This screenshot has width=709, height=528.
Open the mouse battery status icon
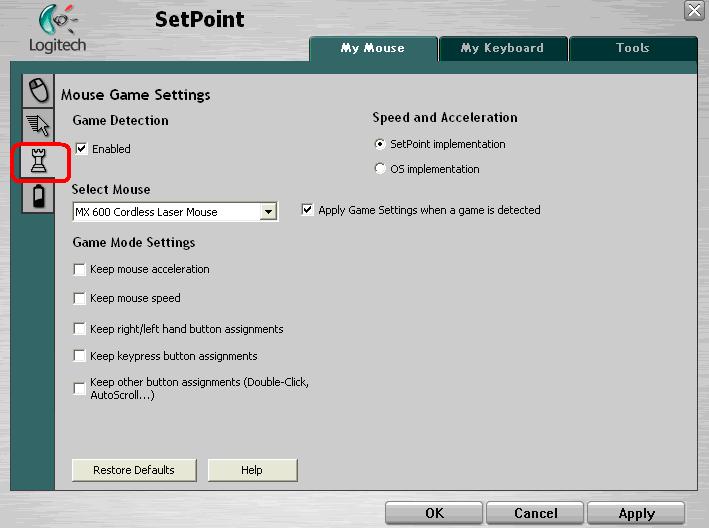pyautogui.click(x=38, y=196)
